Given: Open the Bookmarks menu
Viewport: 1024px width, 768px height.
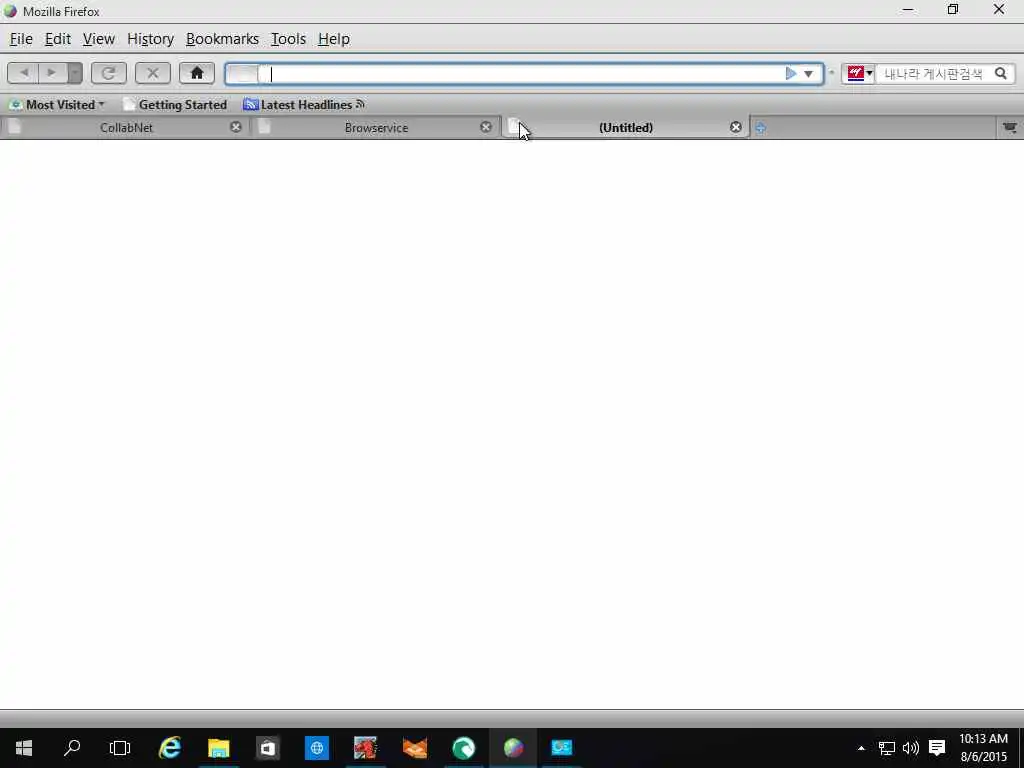Looking at the screenshot, I should pyautogui.click(x=222, y=39).
